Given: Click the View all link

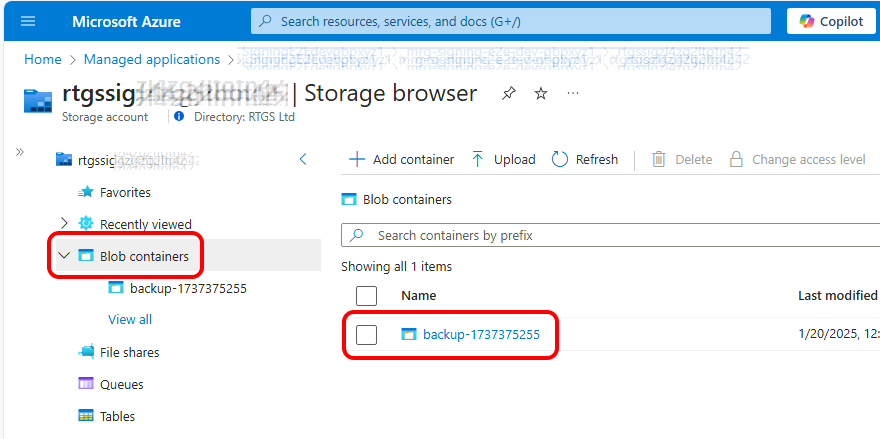Looking at the screenshot, I should pyautogui.click(x=130, y=319).
